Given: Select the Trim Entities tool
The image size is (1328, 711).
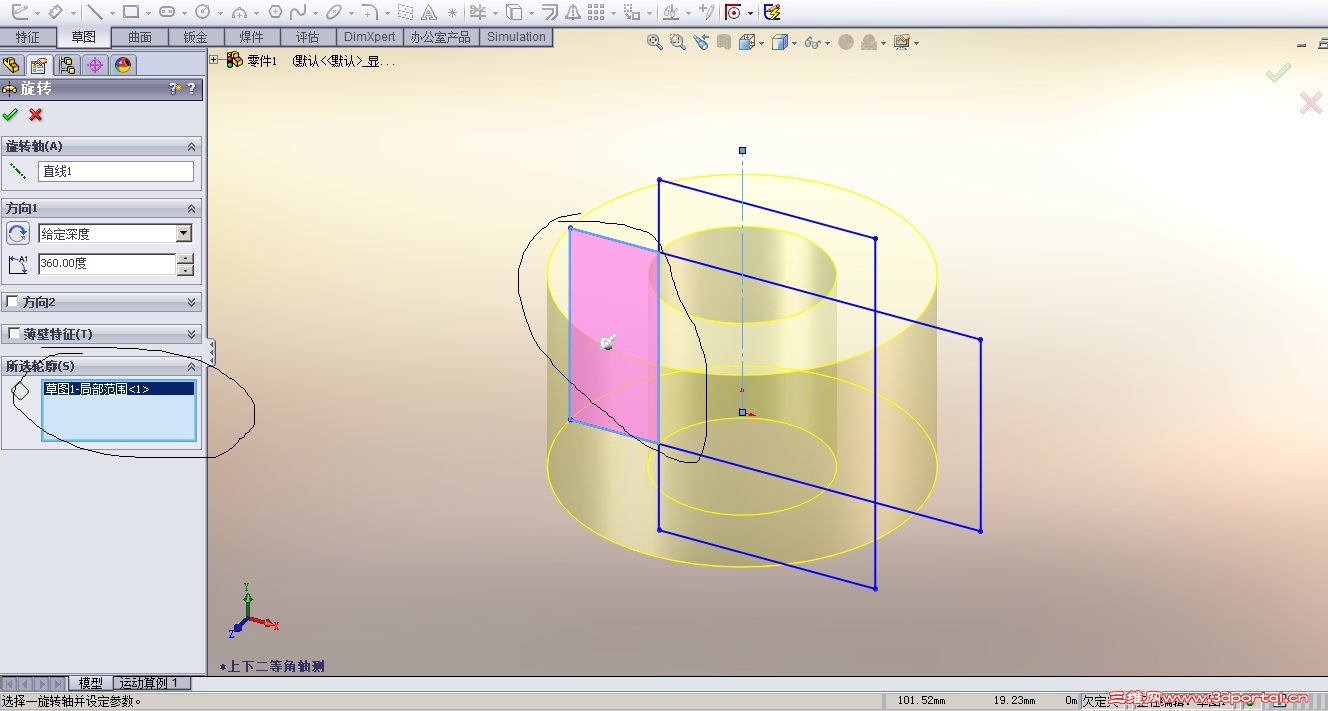Looking at the screenshot, I should 477,12.
